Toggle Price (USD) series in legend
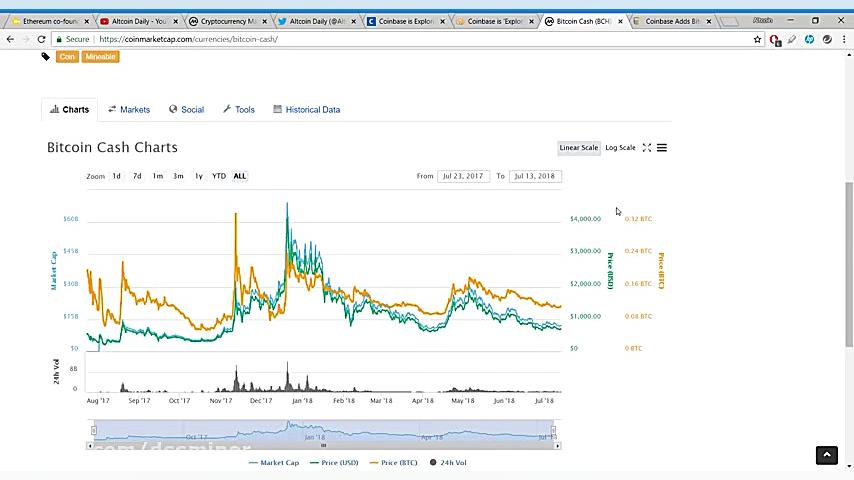854x480 pixels. click(334, 463)
